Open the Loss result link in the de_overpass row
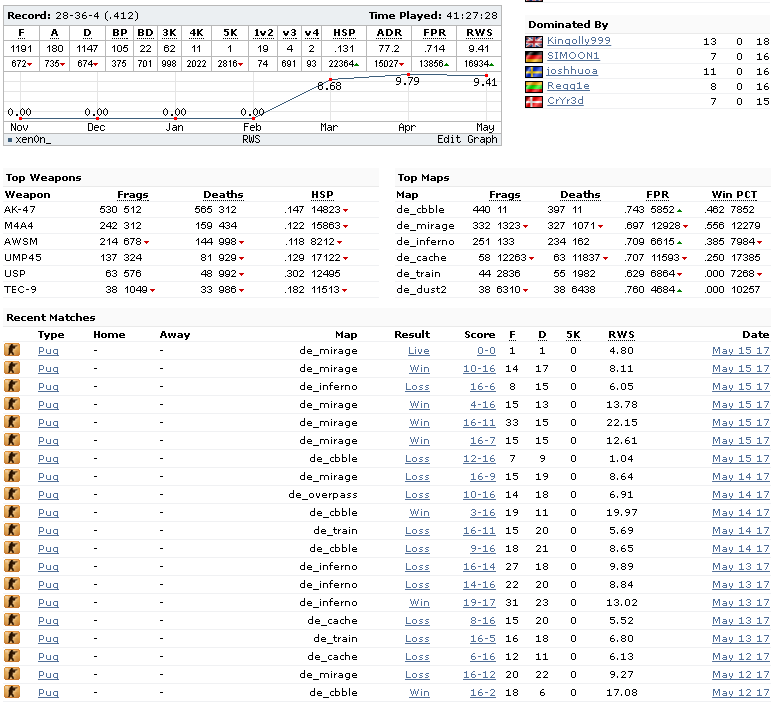Image resolution: width=777 pixels, height=714 pixels. 417,495
